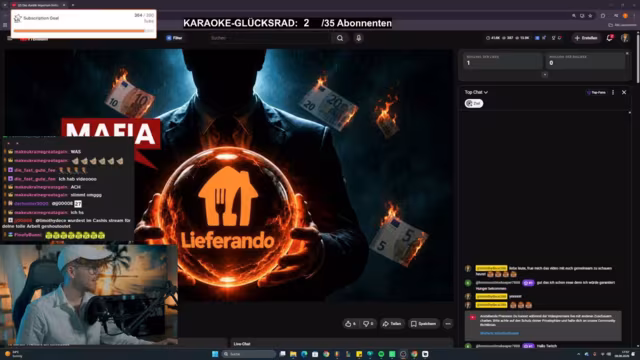Open the weather widget on taskbar

click(x=13, y=354)
